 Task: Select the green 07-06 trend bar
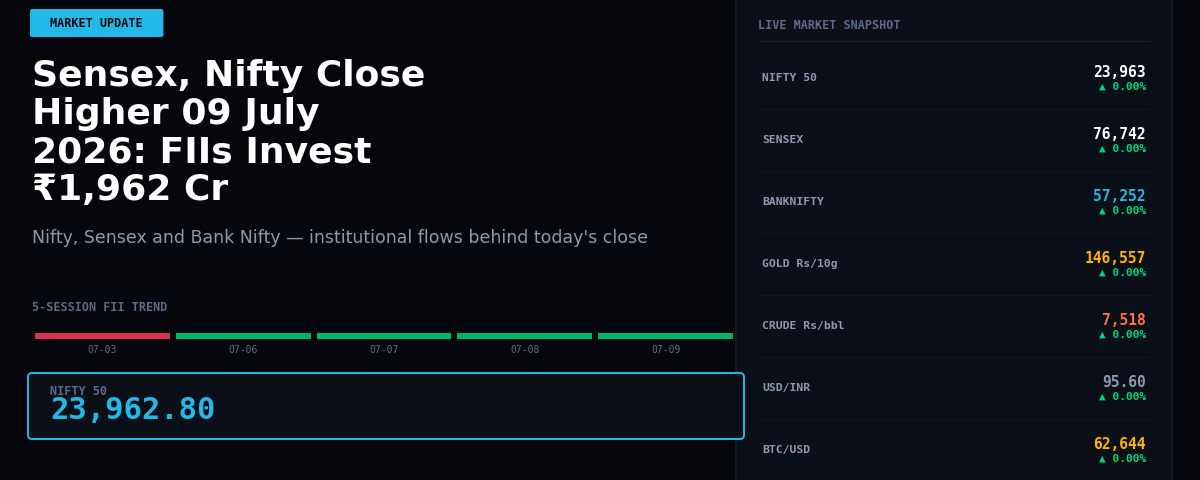243,336
